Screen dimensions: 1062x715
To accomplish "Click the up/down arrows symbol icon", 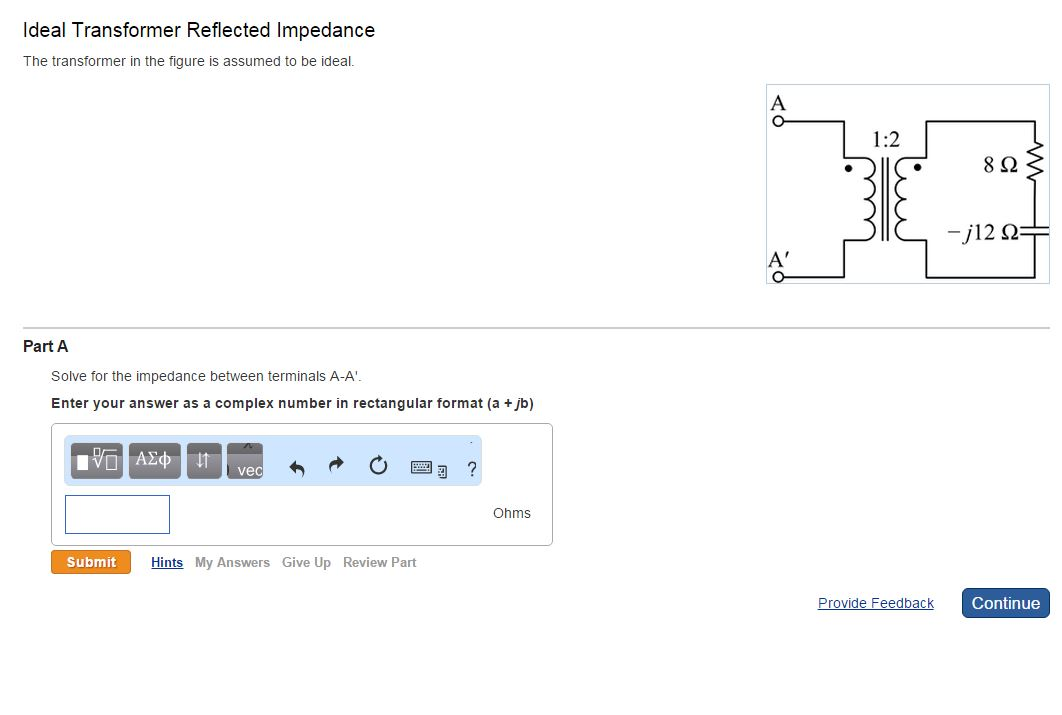I will 204,460.
